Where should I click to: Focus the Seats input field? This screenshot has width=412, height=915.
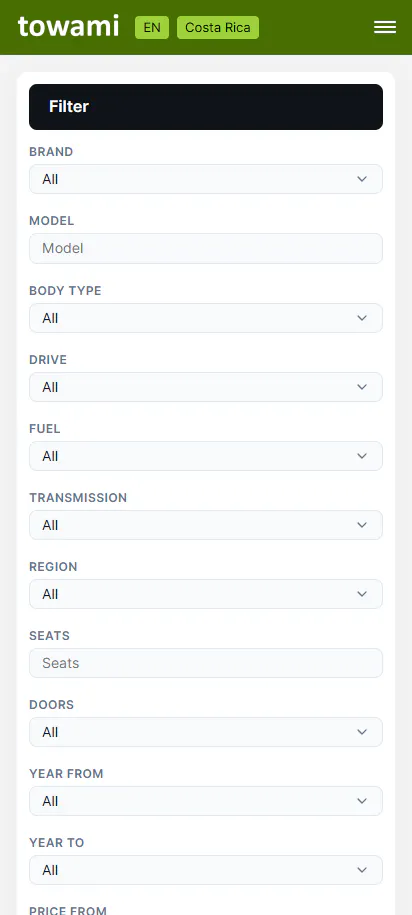[x=206, y=663]
